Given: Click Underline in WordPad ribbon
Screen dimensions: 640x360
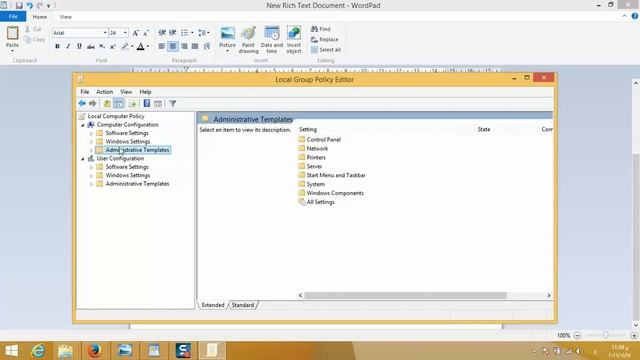Looking at the screenshot, I should [x=79, y=47].
